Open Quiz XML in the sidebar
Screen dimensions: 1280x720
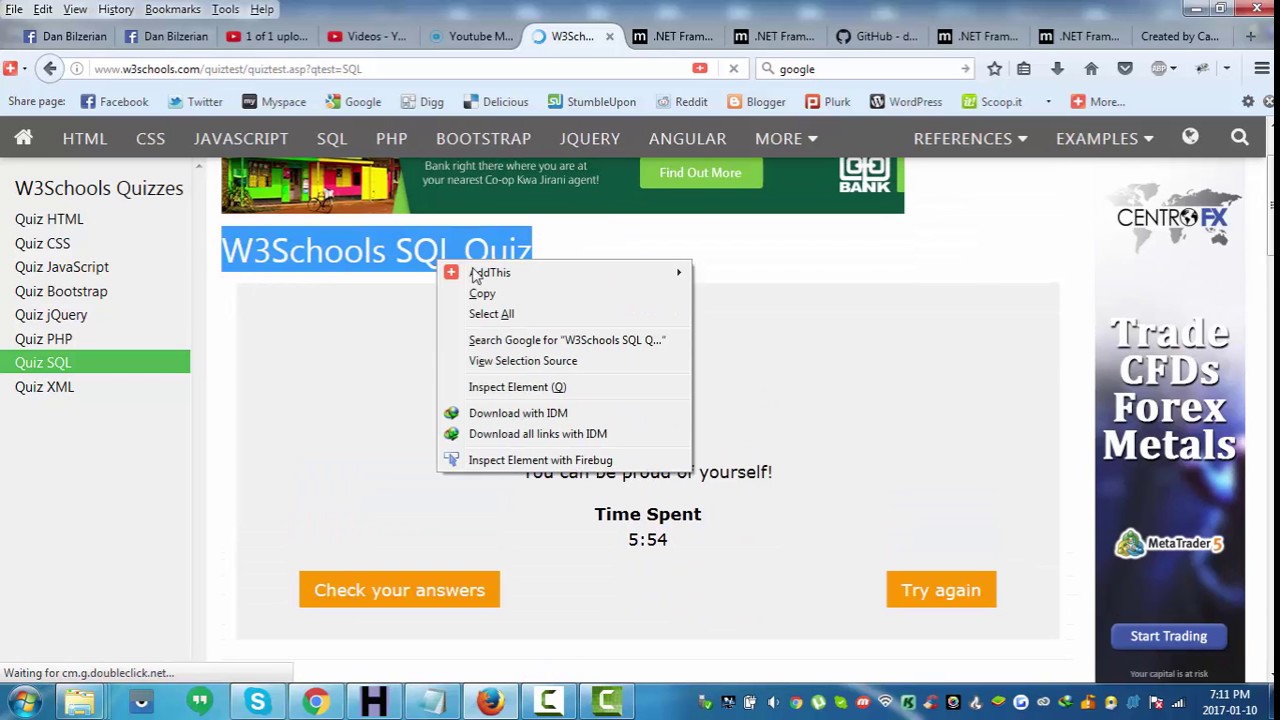tap(44, 387)
